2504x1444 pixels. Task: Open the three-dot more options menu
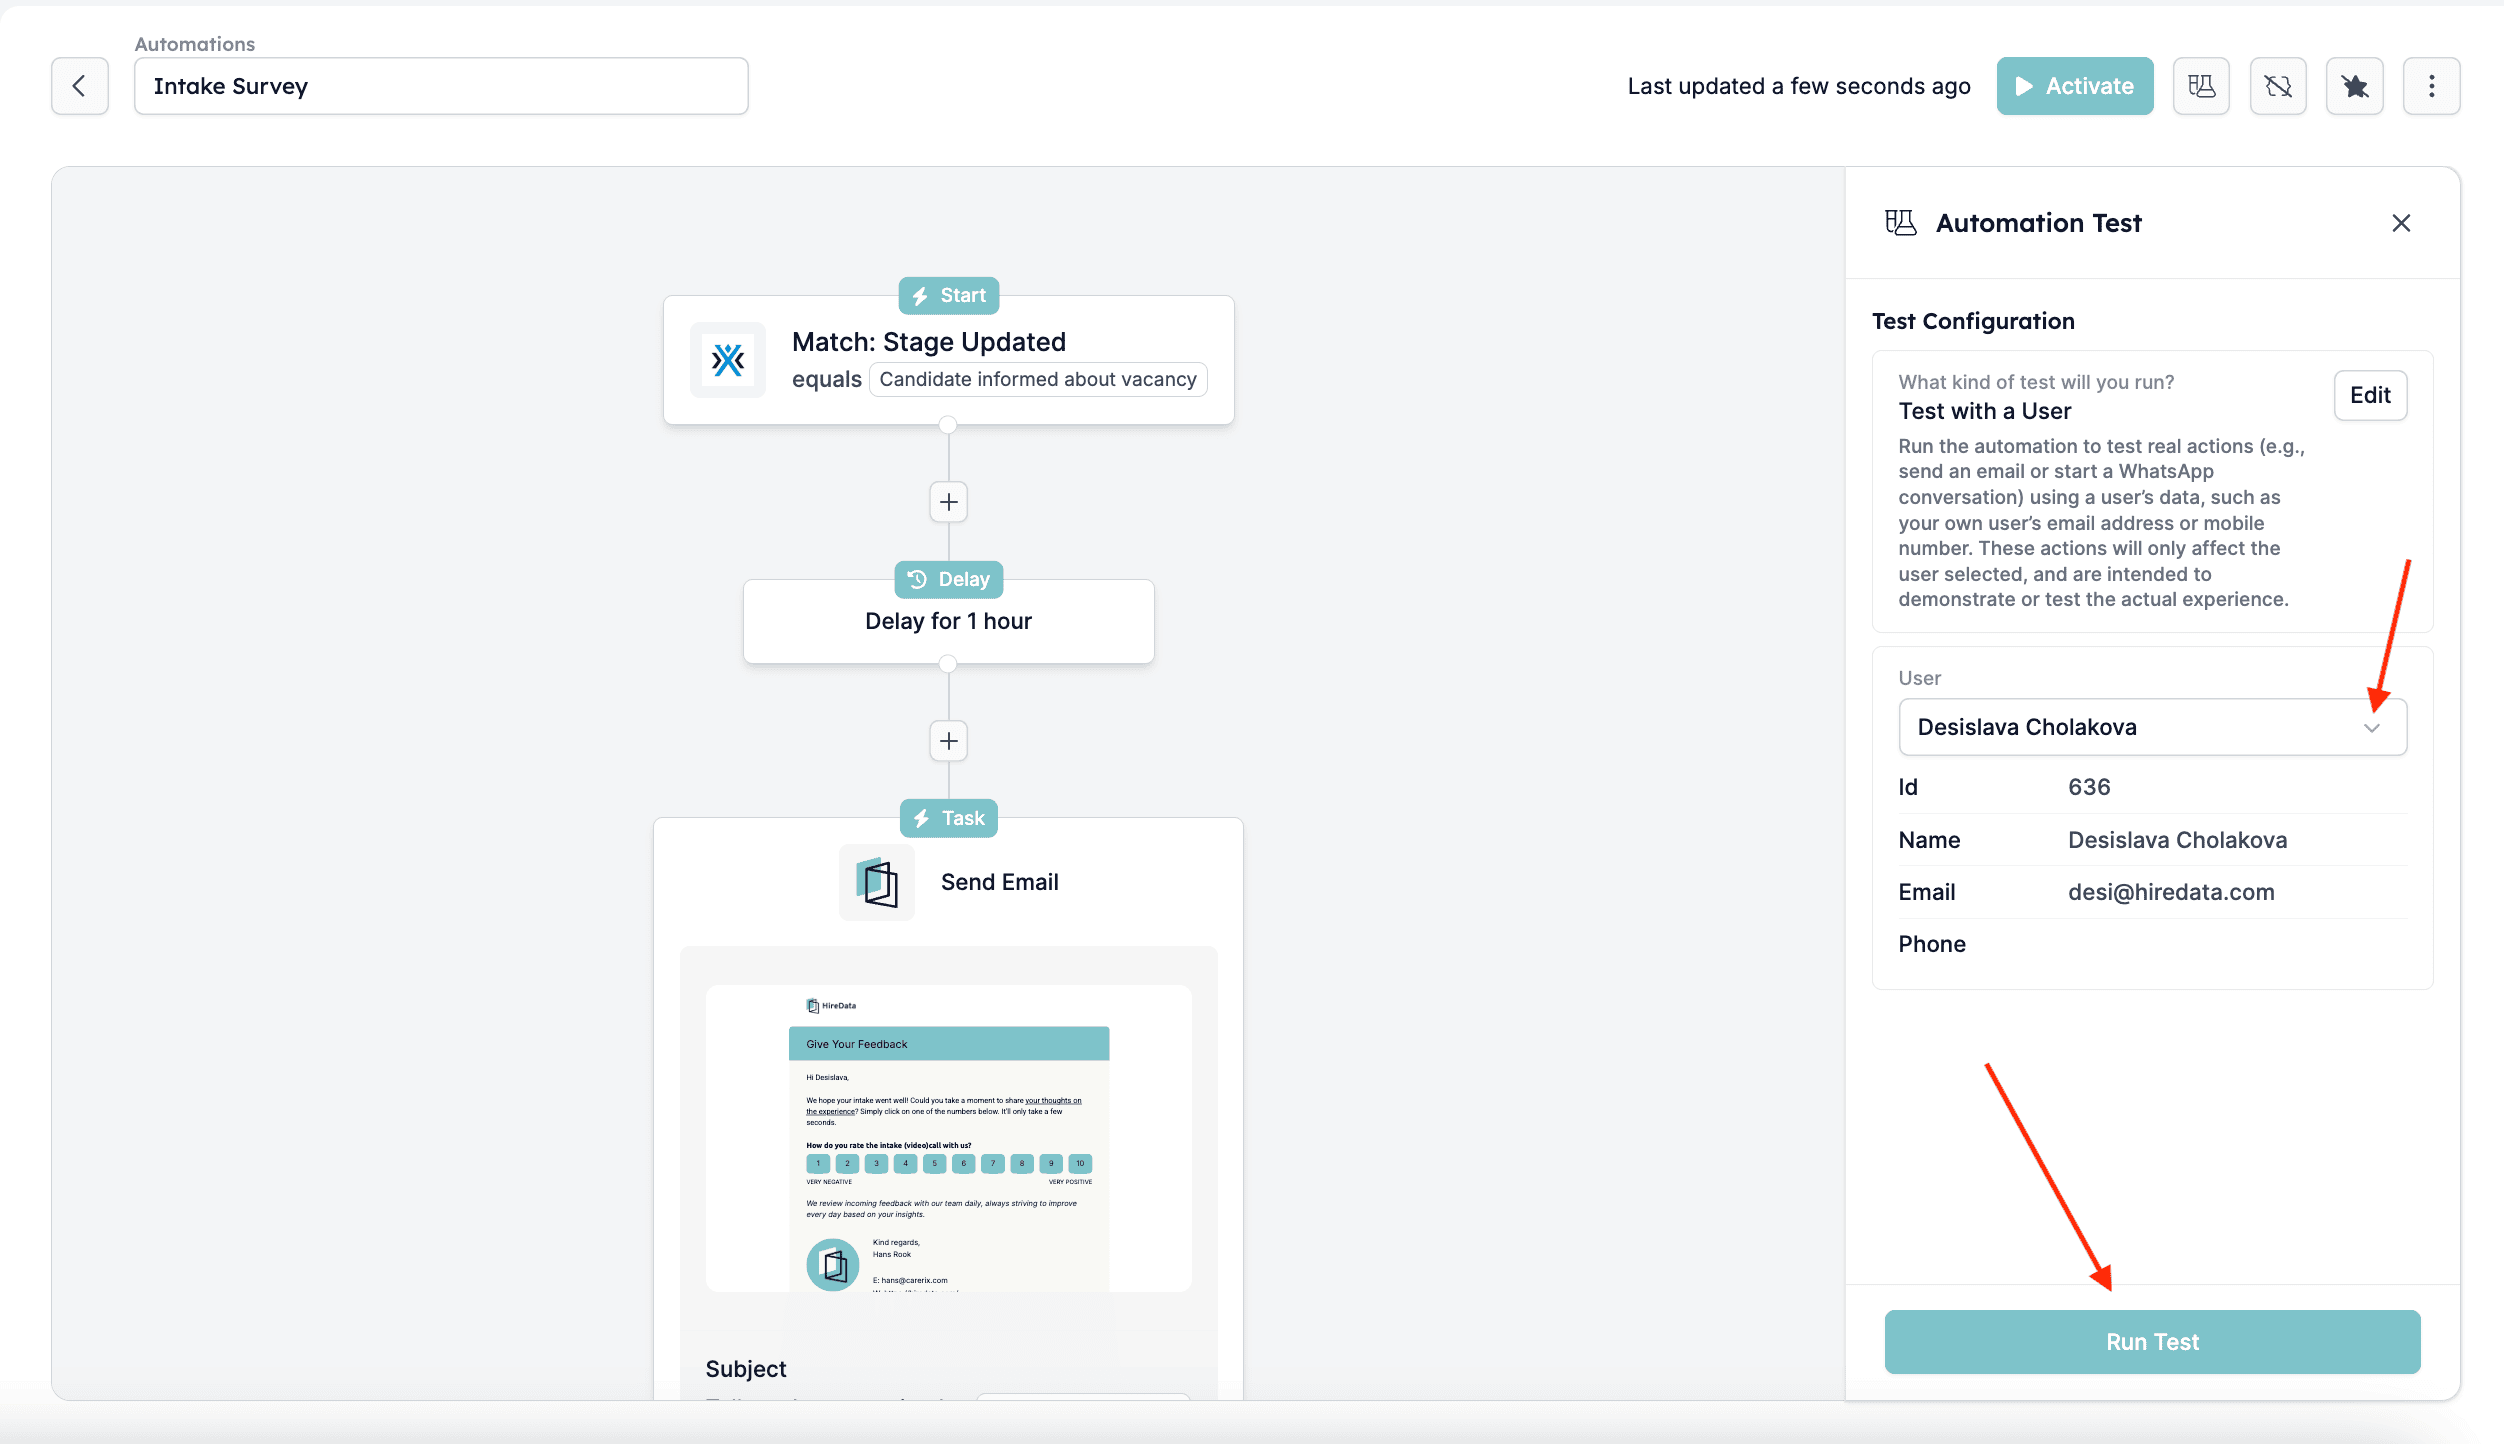tap(2432, 86)
